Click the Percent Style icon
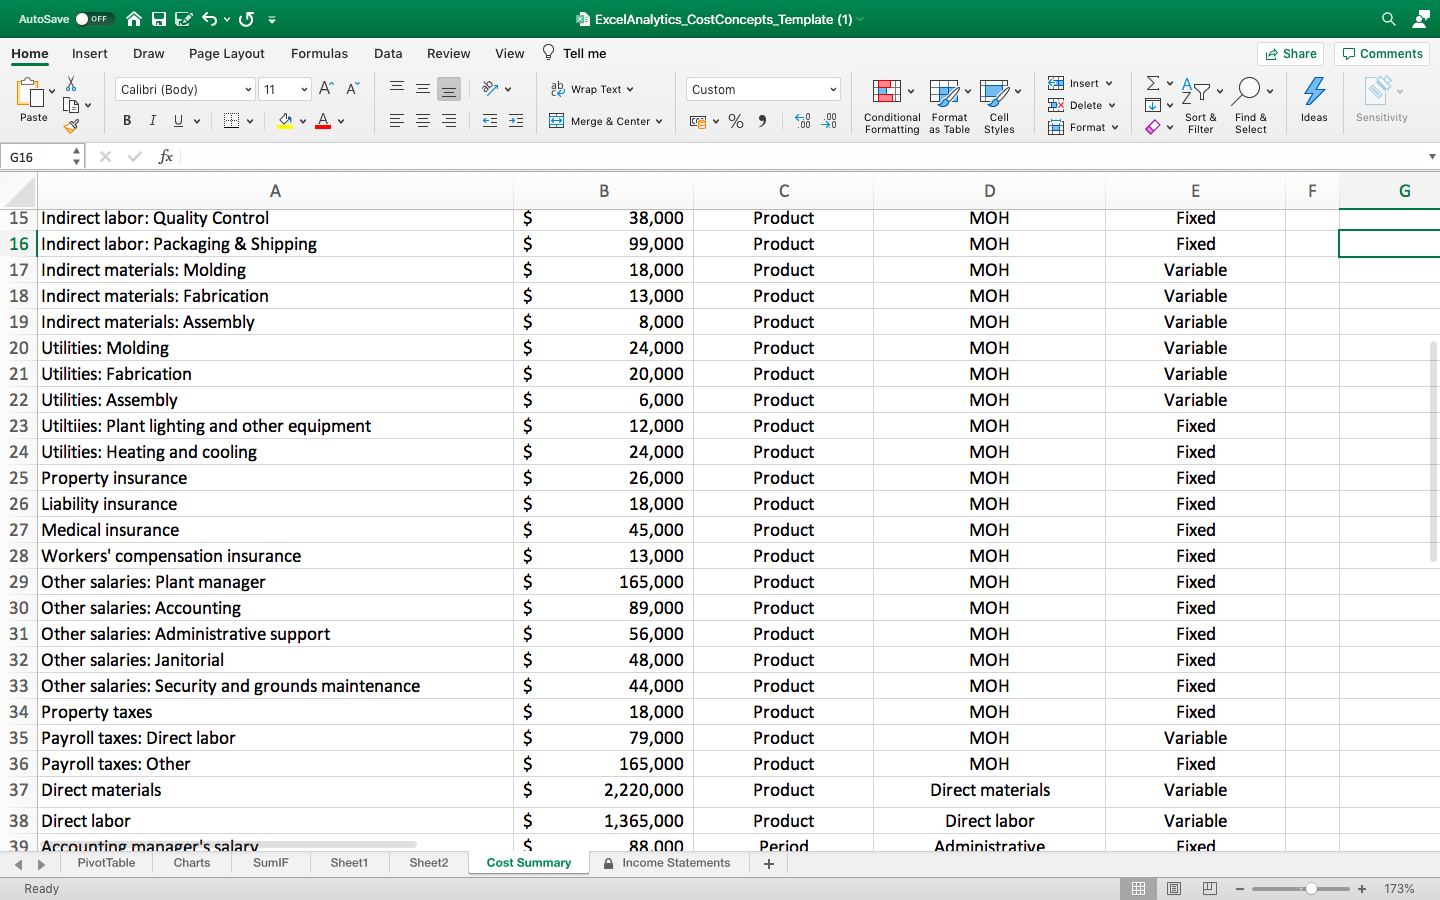The image size is (1440, 900). click(736, 121)
